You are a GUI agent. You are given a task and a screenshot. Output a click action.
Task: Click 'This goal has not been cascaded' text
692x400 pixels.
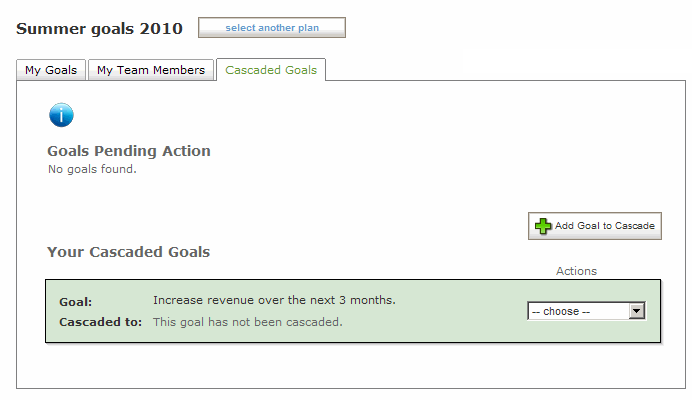pos(248,322)
